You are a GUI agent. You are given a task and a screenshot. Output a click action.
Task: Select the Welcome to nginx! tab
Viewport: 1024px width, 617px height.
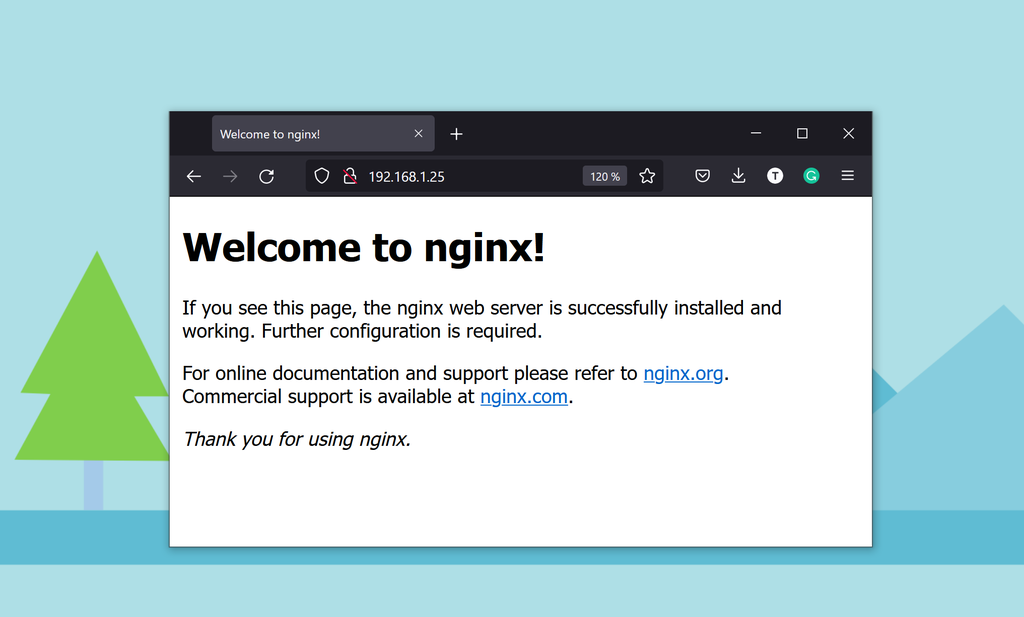click(x=323, y=134)
